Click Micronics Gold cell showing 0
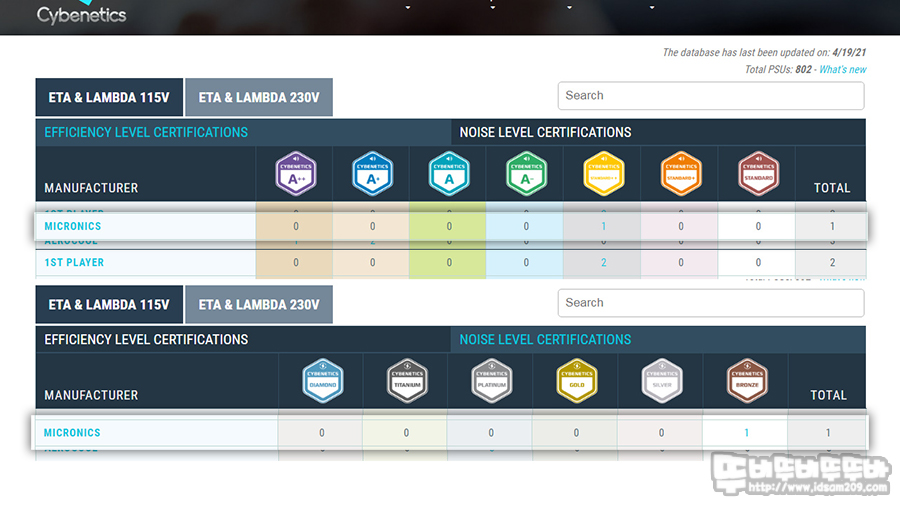Image resolution: width=900 pixels, height=506 pixels. pyautogui.click(x=576, y=433)
